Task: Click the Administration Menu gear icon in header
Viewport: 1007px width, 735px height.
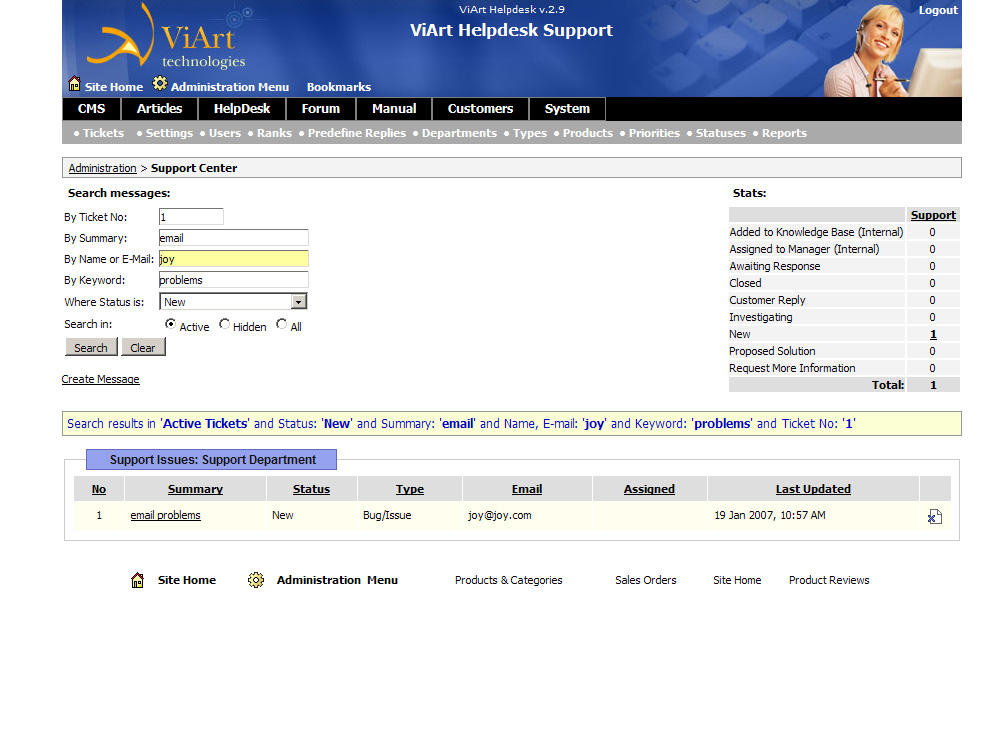Action: click(x=160, y=84)
